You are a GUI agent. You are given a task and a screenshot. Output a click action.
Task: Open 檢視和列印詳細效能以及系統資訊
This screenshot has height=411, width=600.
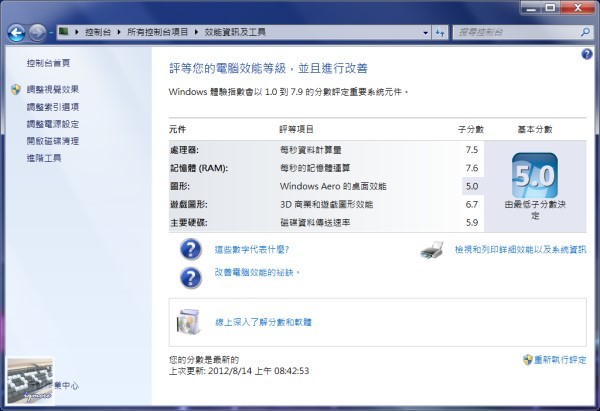click(x=520, y=250)
